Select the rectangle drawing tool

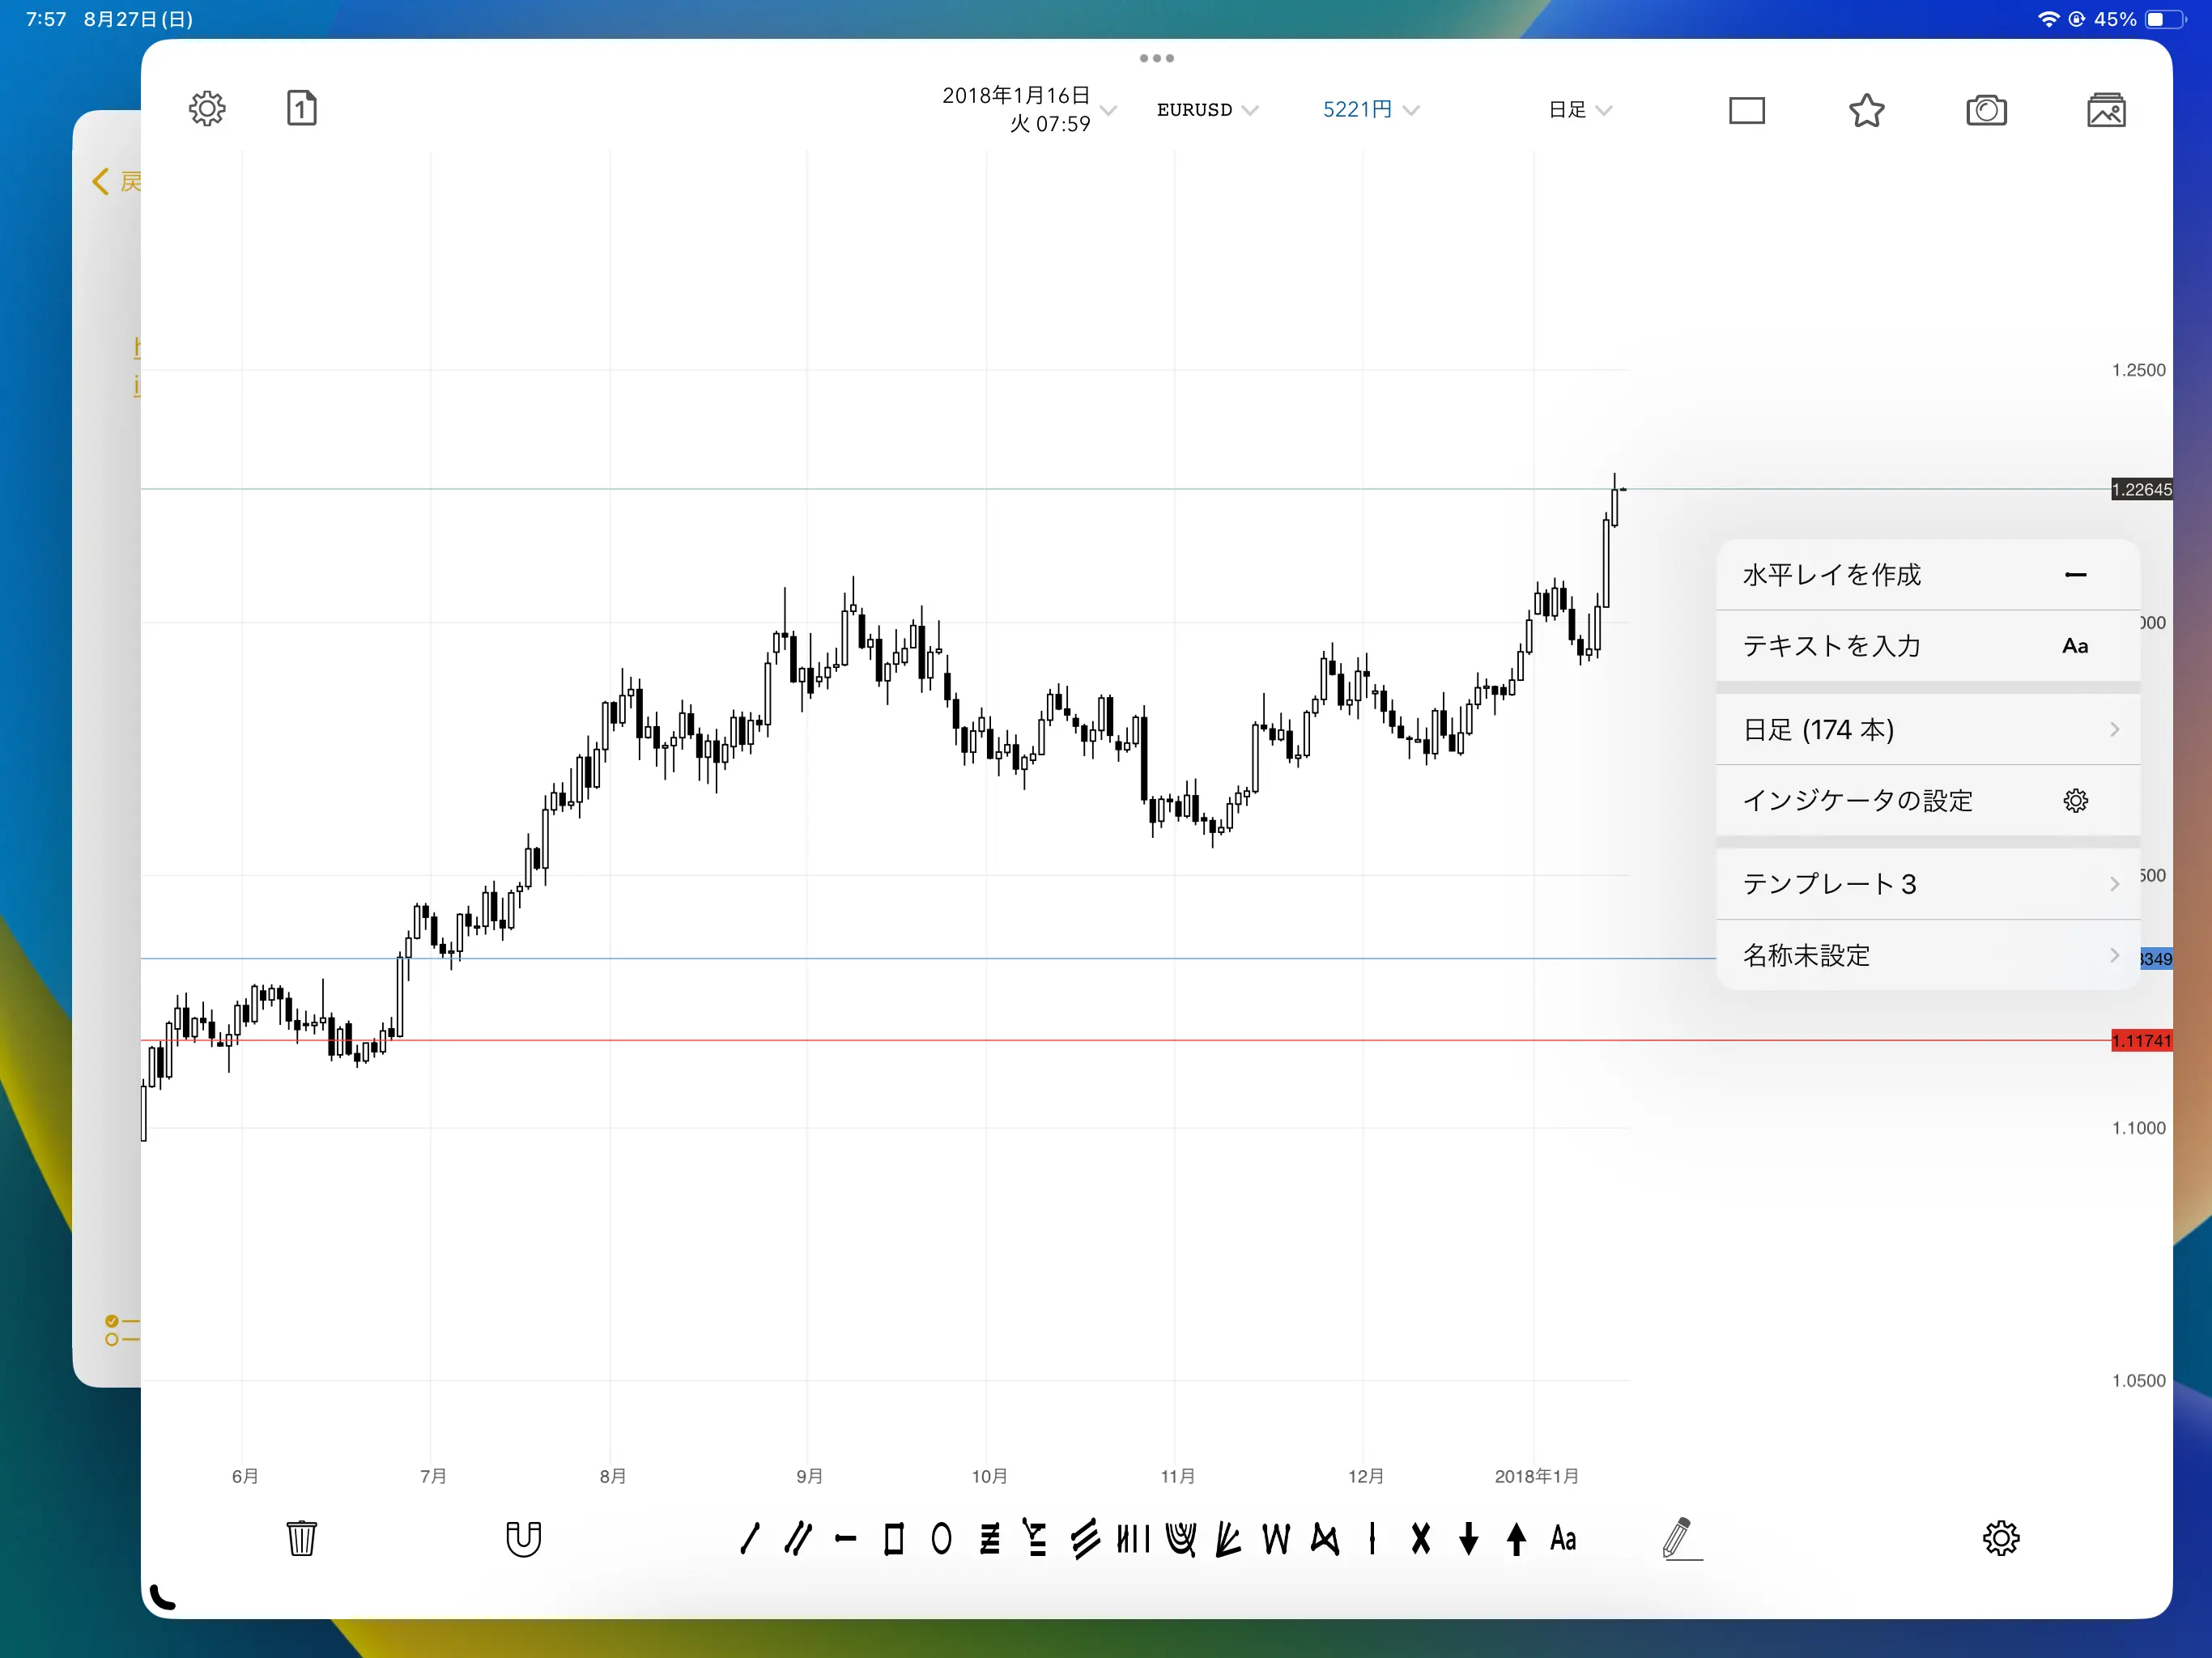894,1538
